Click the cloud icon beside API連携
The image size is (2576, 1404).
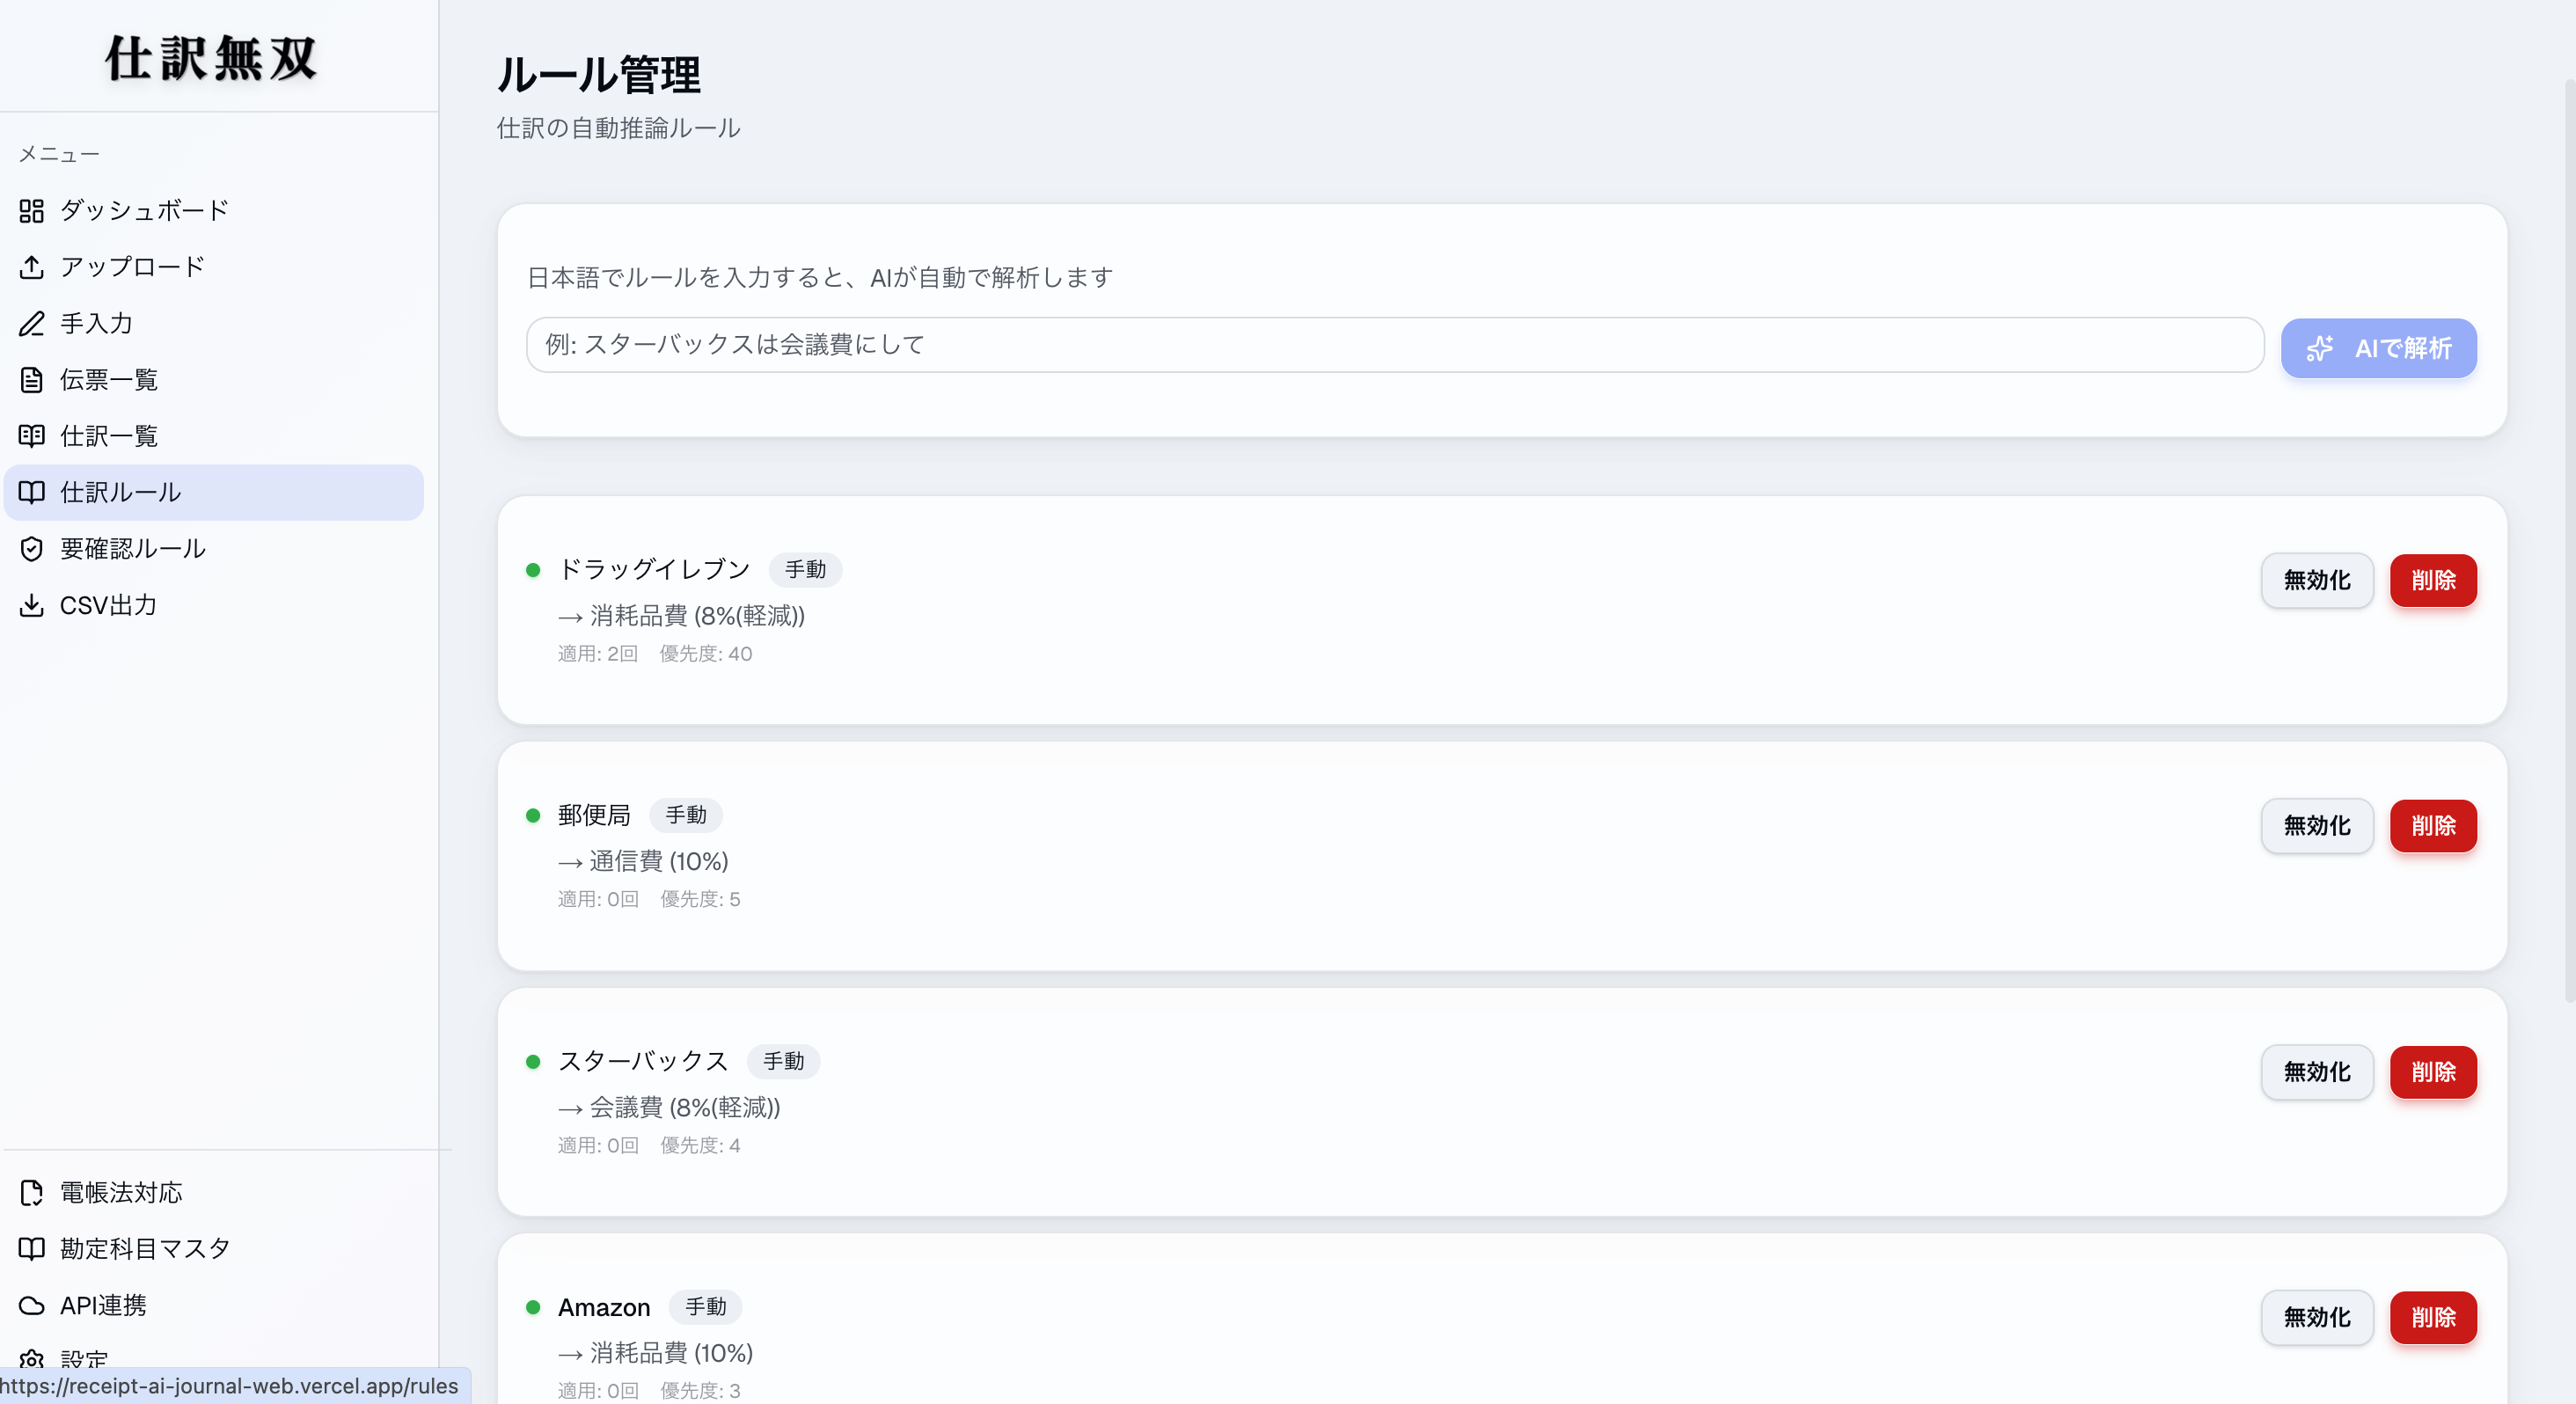(x=31, y=1306)
